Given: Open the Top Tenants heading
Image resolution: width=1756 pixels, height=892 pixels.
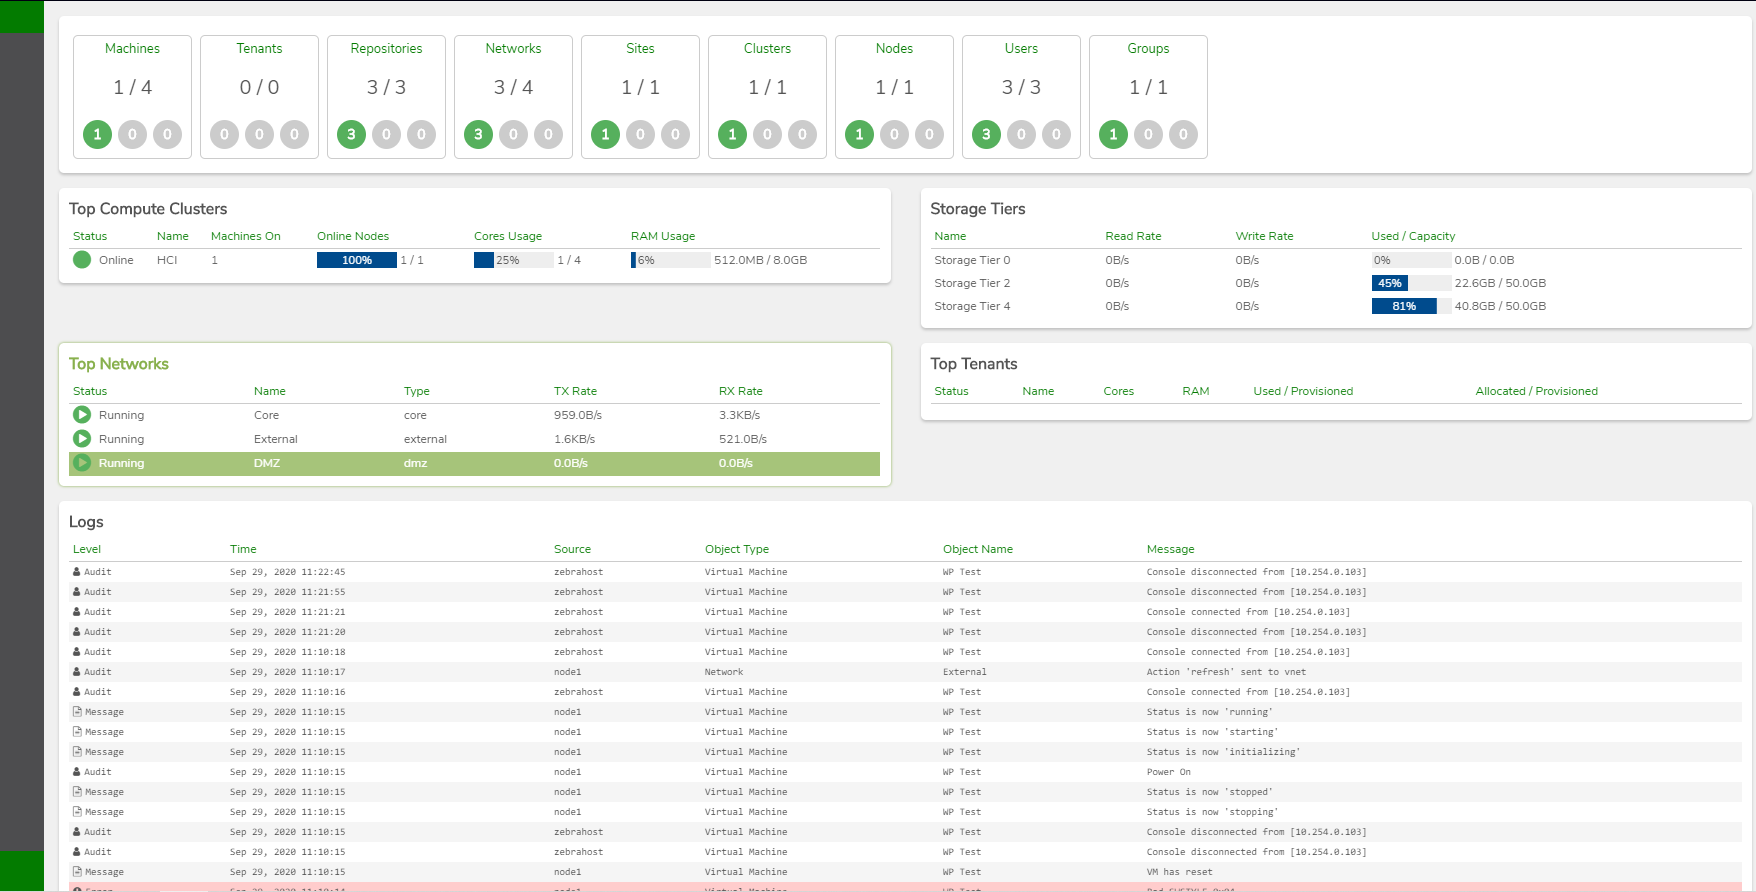Looking at the screenshot, I should pyautogui.click(x=974, y=364).
